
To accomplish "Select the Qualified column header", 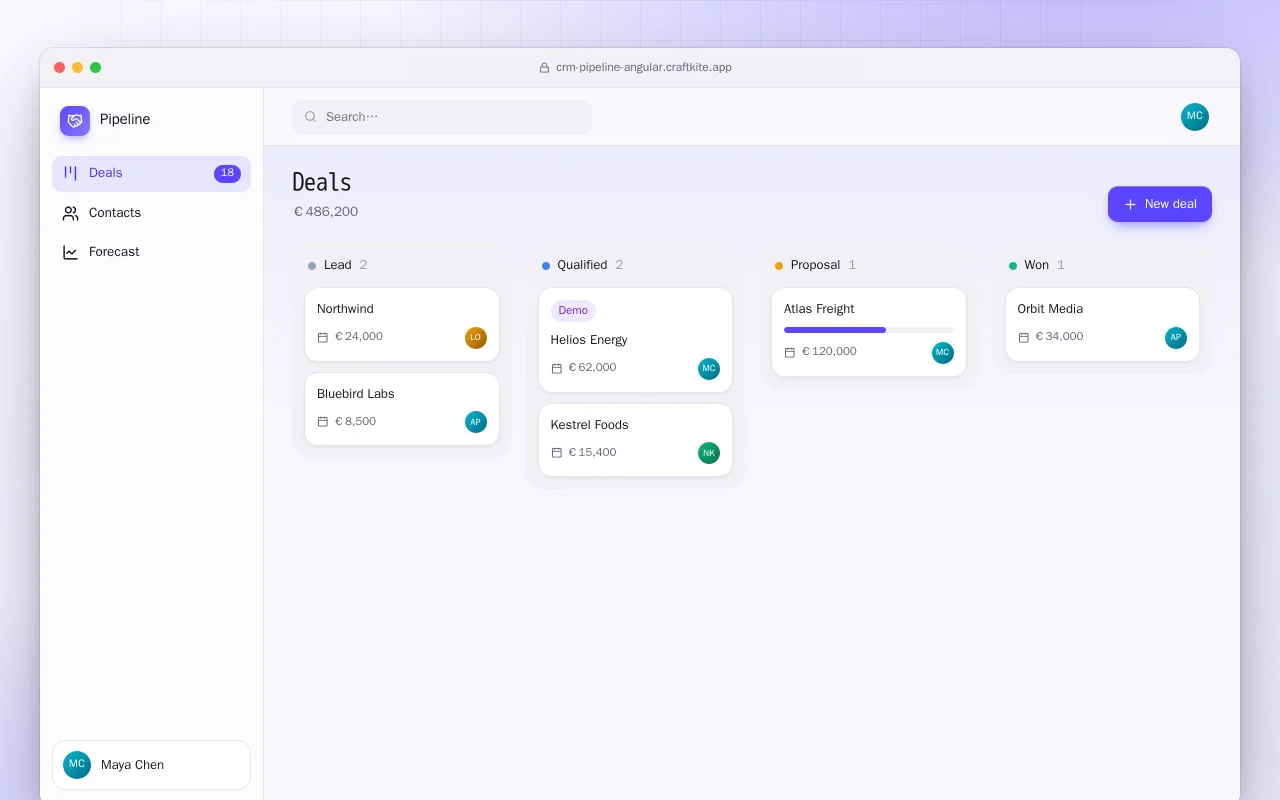I will (x=582, y=265).
